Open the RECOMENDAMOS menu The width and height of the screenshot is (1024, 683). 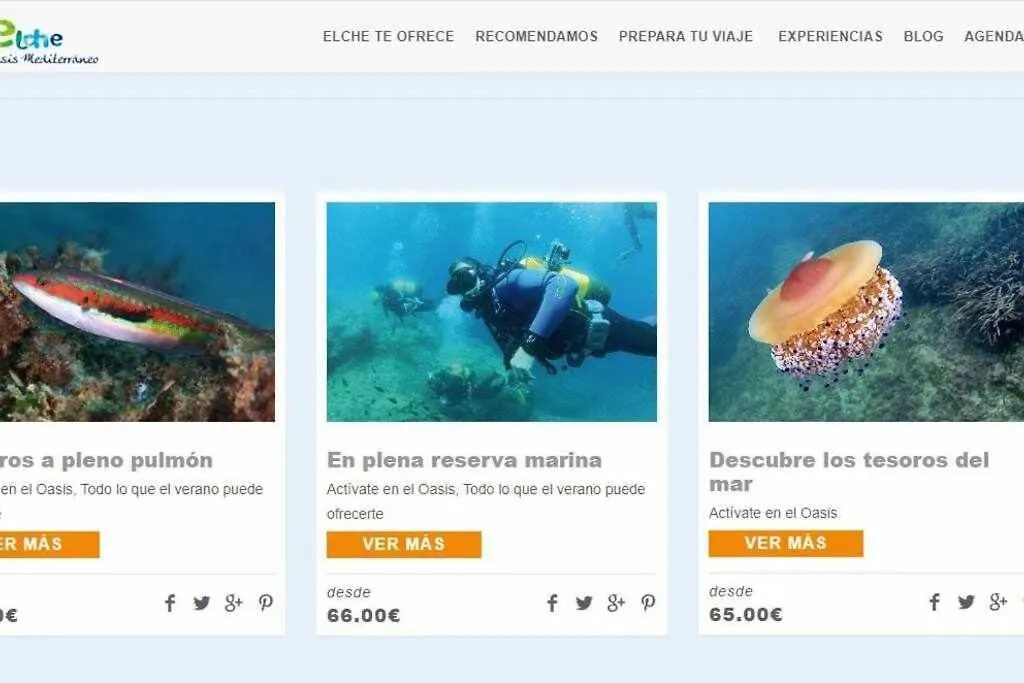[536, 37]
